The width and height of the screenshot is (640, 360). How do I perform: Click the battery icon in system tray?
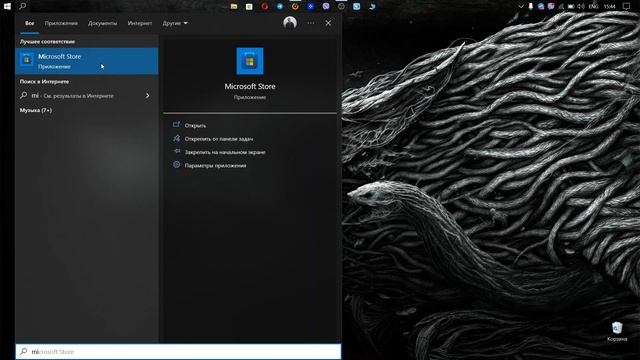(571, 6)
